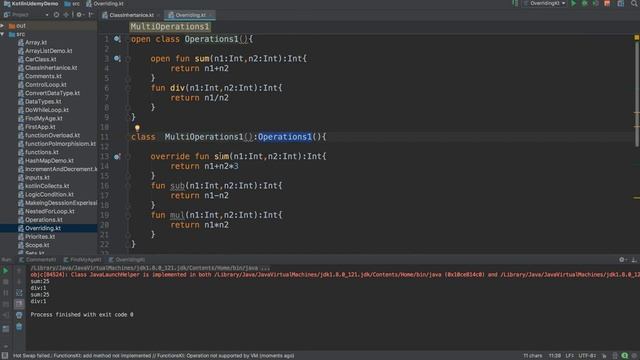
Task: Open the run configuration dropdown
Action: pyautogui.click(x=545, y=4)
